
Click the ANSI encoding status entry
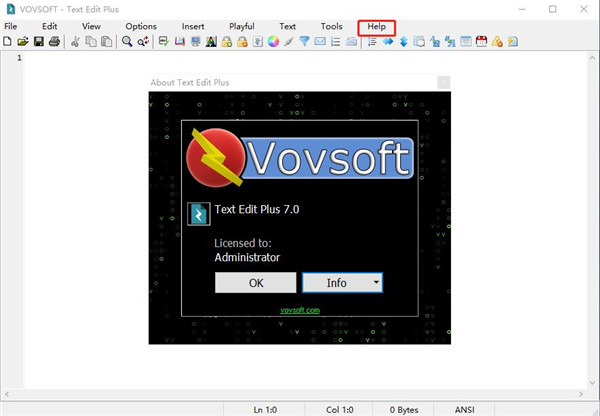[x=465, y=409]
